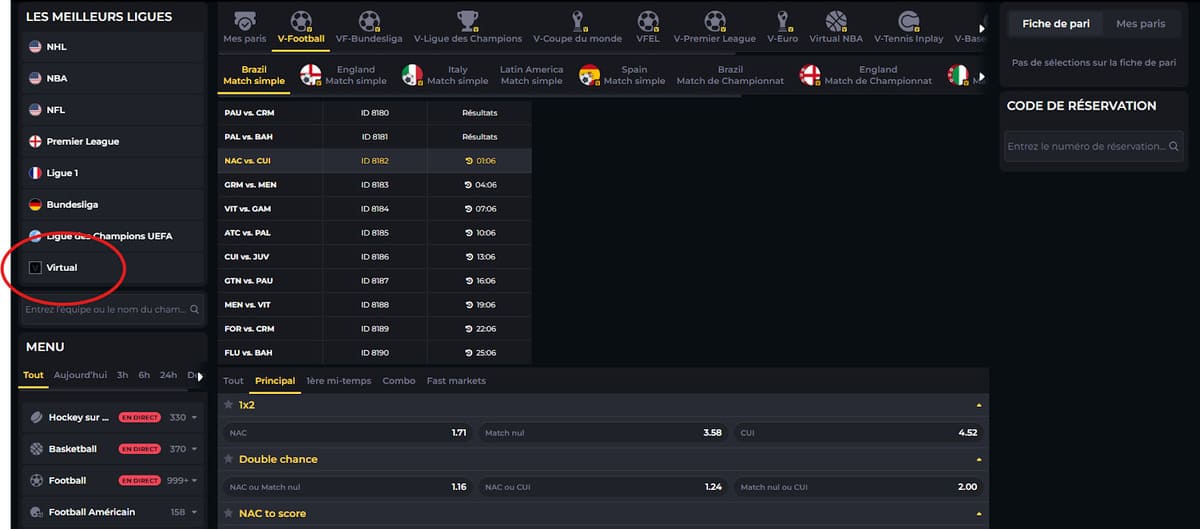Screen dimensions: 1200x529
Task: Select the VIT vs. GAM match row
Action: [374, 209]
